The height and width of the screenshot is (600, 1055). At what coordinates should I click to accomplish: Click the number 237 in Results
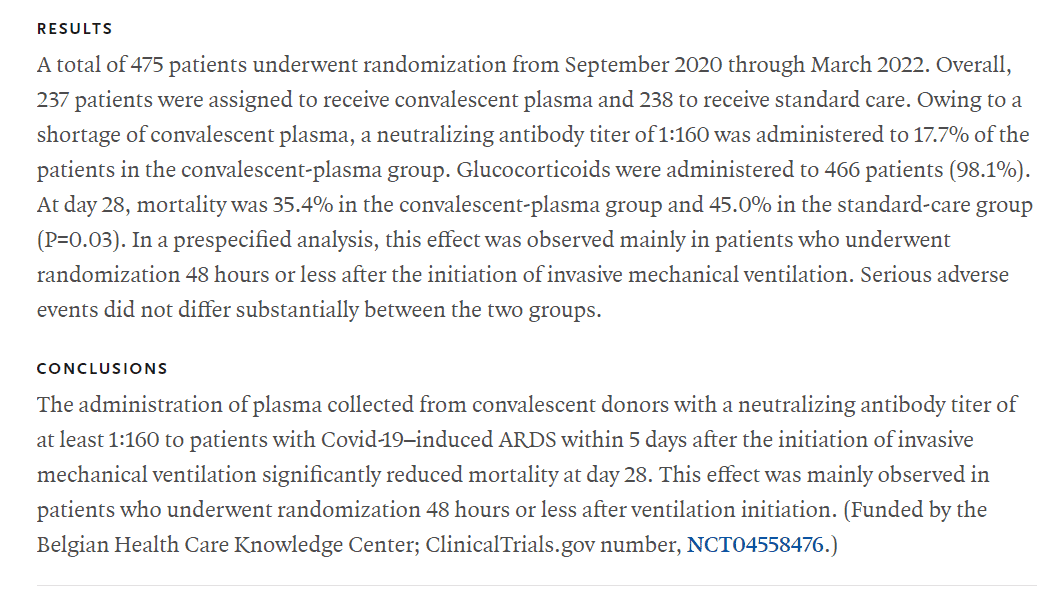click(54, 100)
